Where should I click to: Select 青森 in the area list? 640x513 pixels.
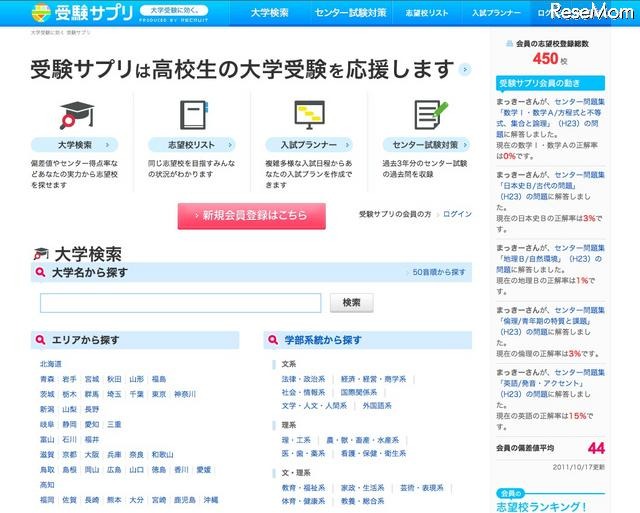(47, 379)
